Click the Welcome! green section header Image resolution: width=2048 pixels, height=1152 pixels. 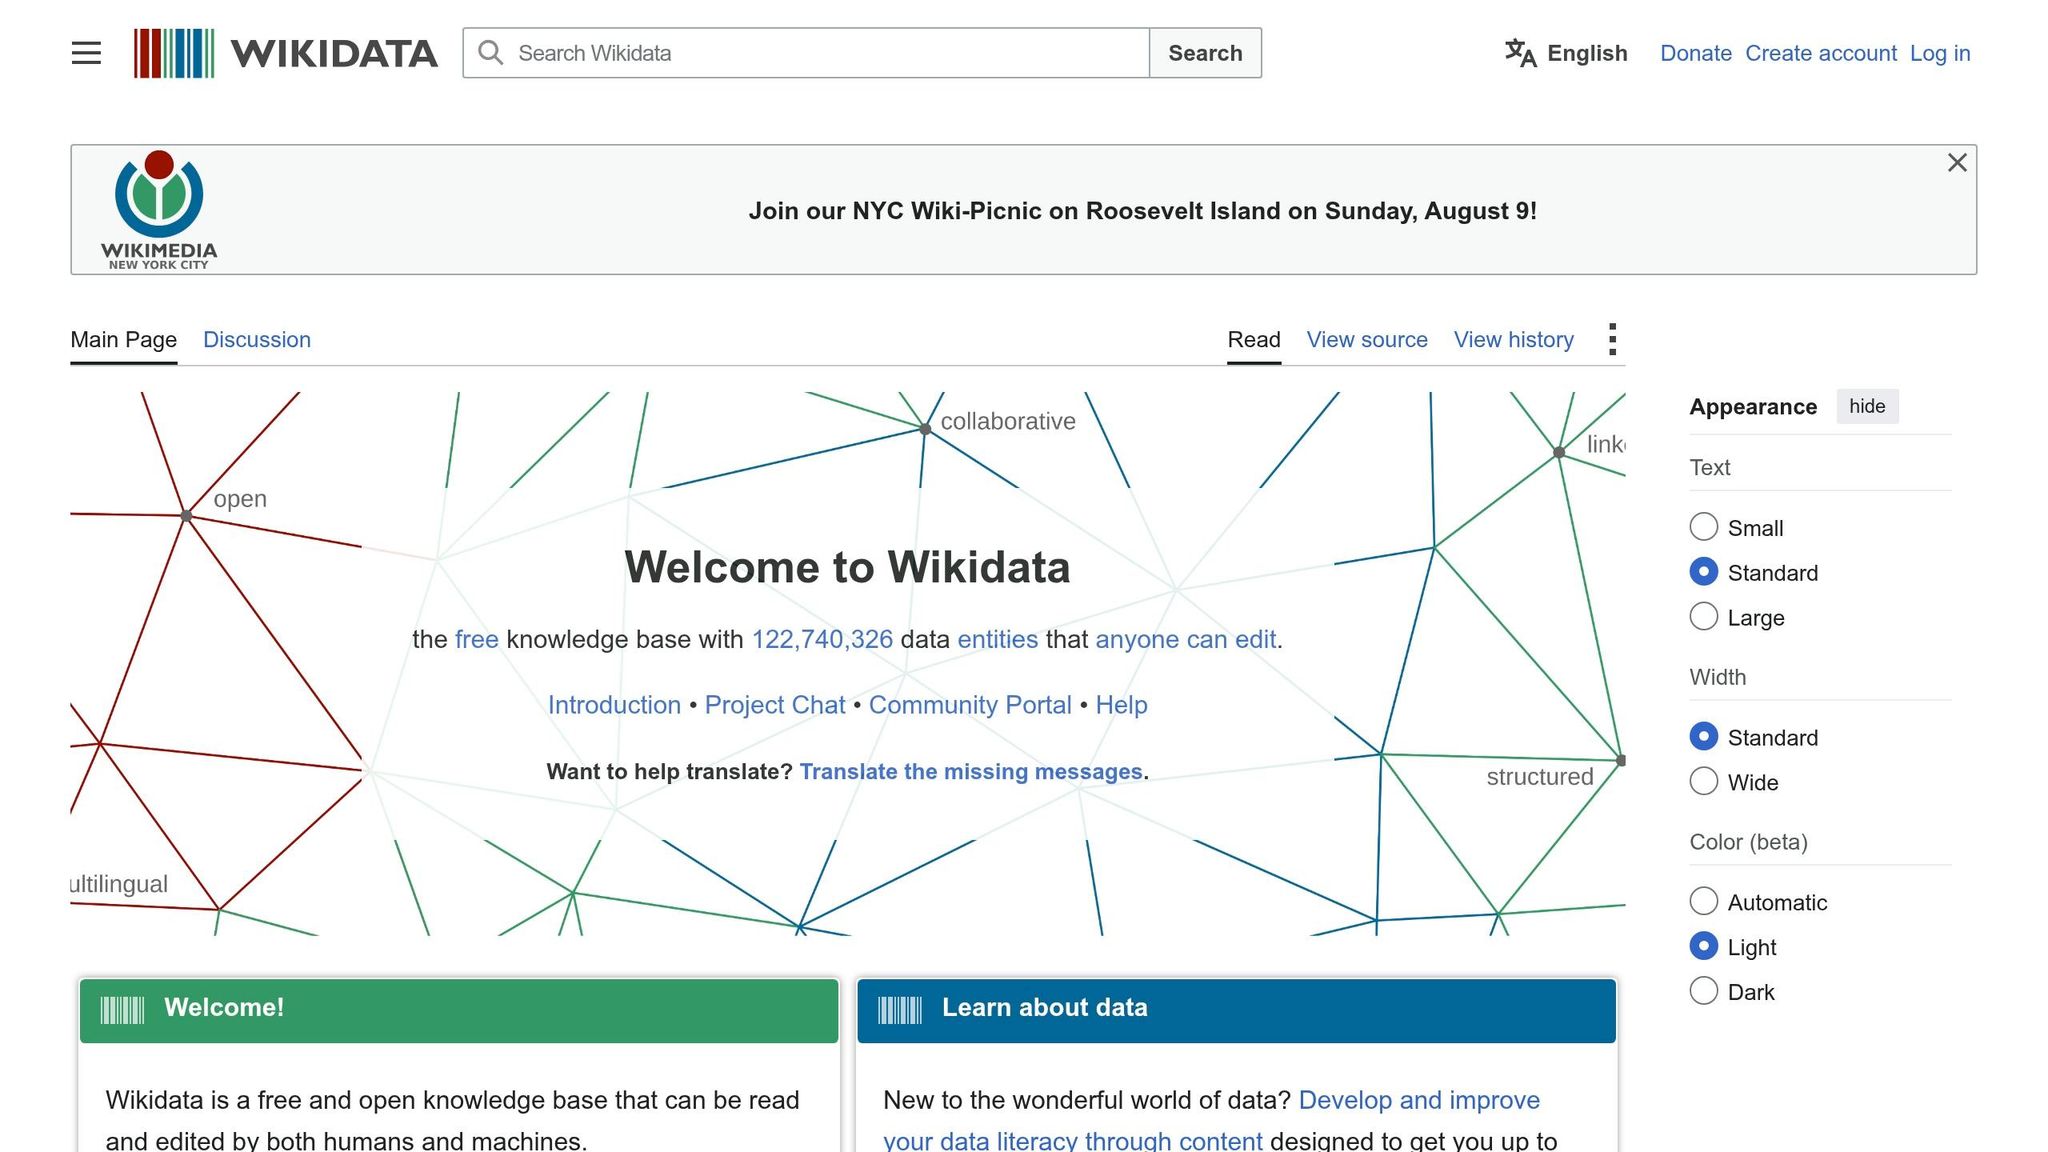459,1010
